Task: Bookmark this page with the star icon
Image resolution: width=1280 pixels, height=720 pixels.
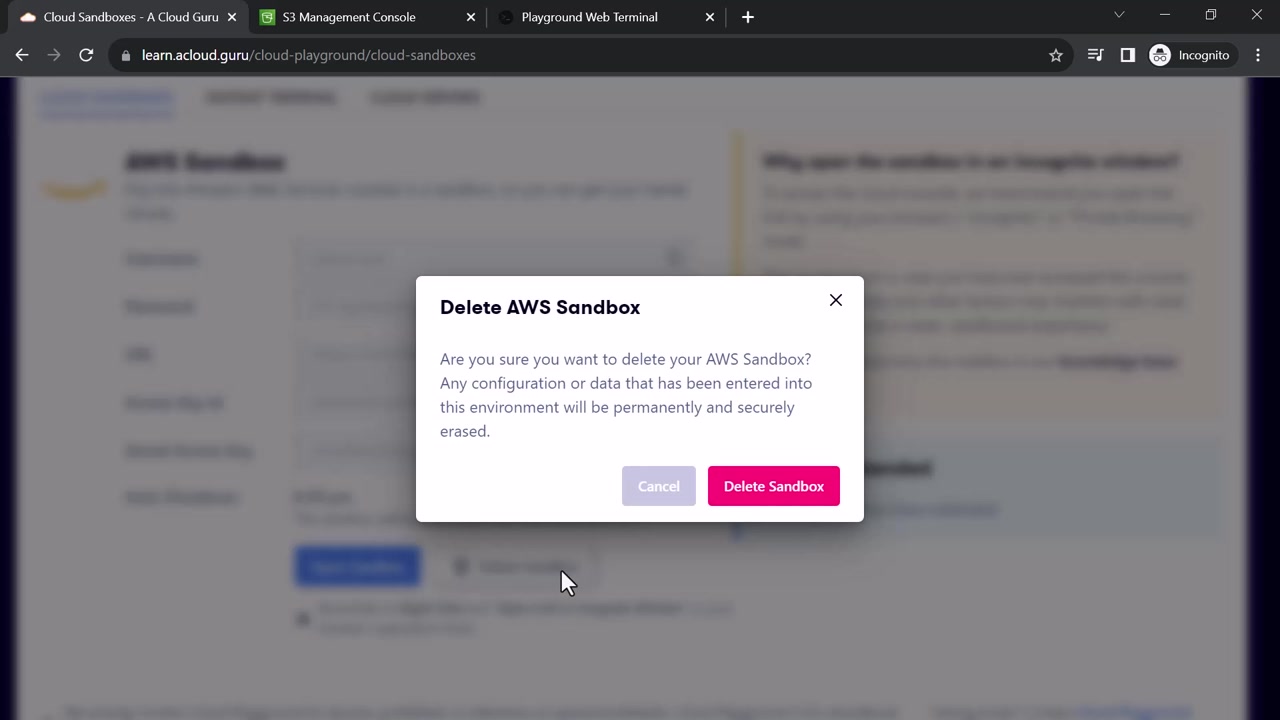Action: (x=1056, y=55)
